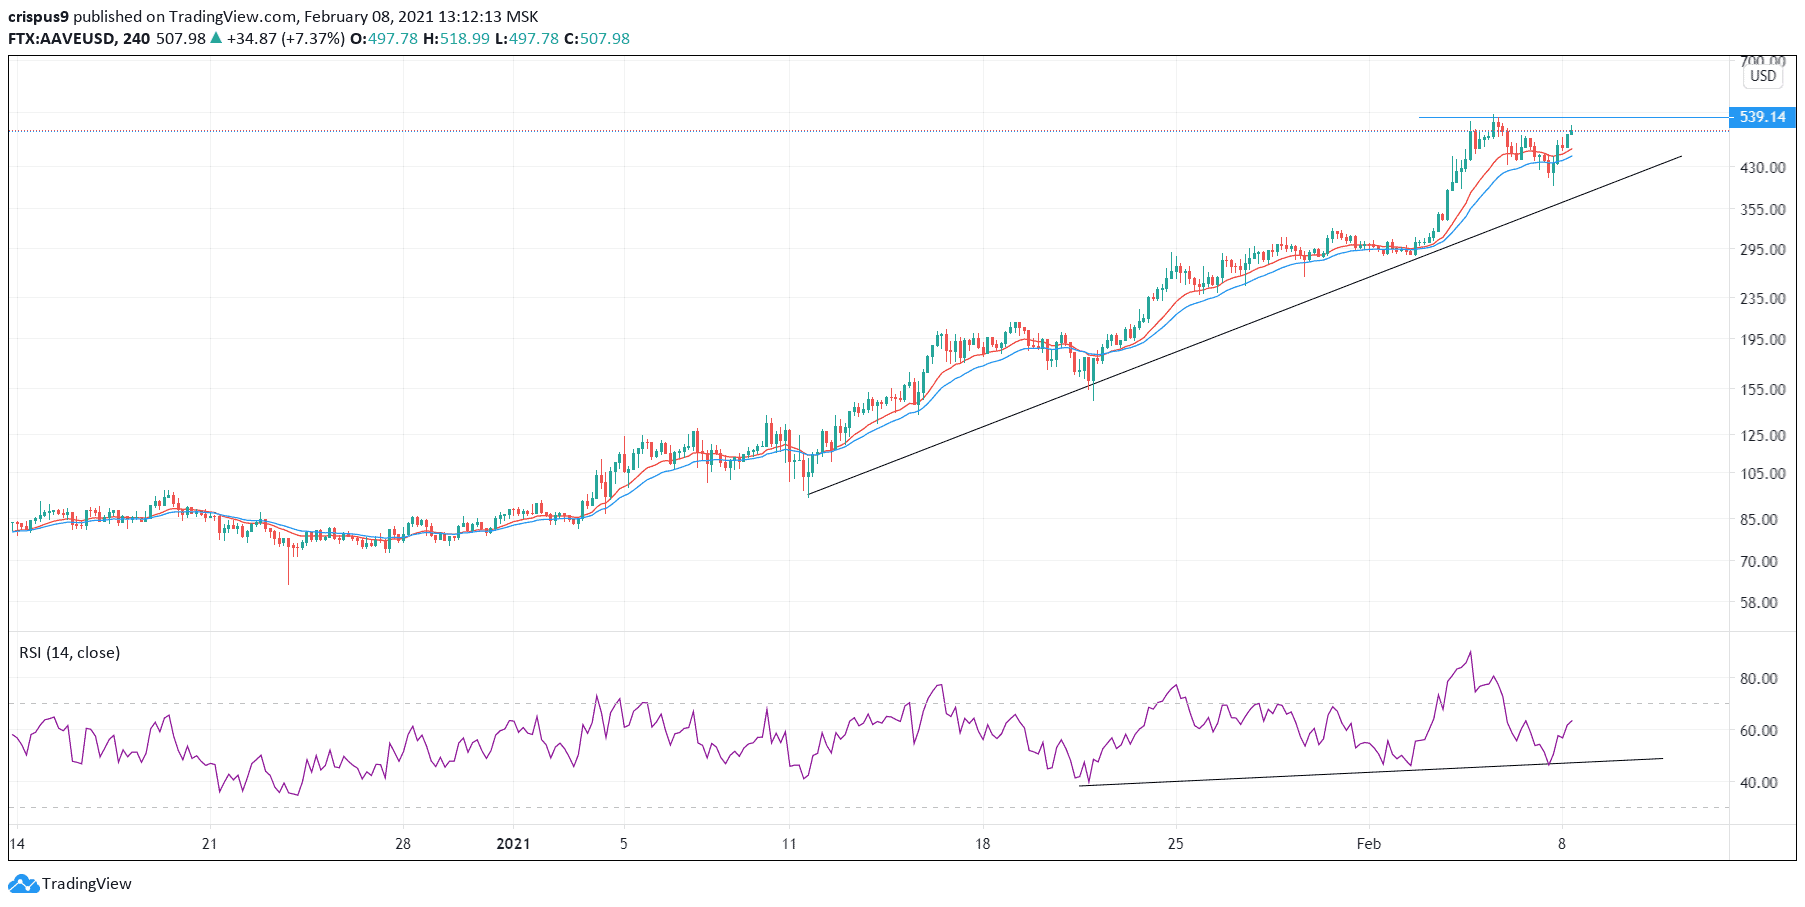Image resolution: width=1805 pixels, height=907 pixels.
Task: Click the 240 interval value
Action: (x=137, y=39)
